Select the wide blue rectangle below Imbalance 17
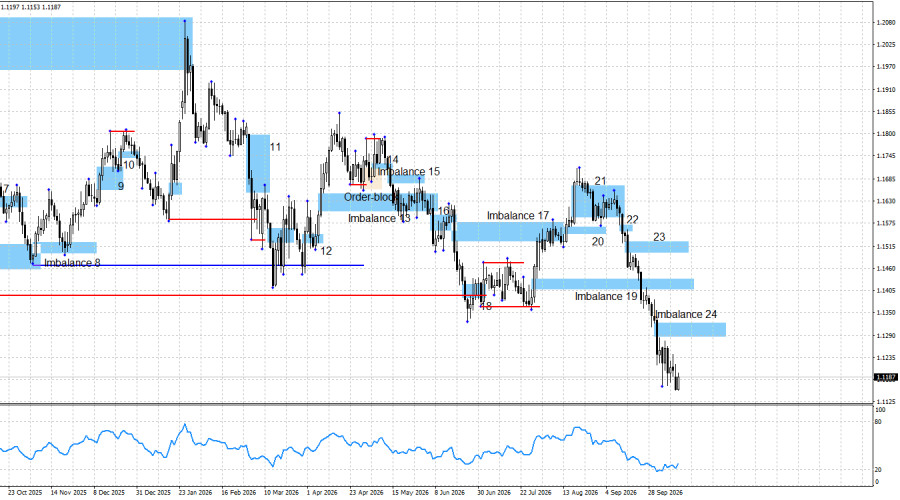 click(510, 232)
